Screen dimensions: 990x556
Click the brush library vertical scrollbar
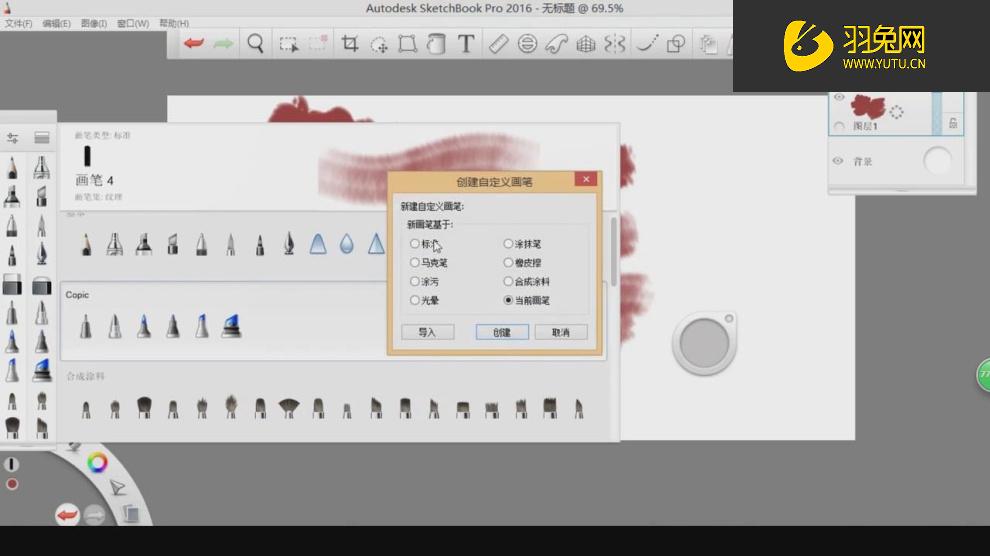pos(613,251)
